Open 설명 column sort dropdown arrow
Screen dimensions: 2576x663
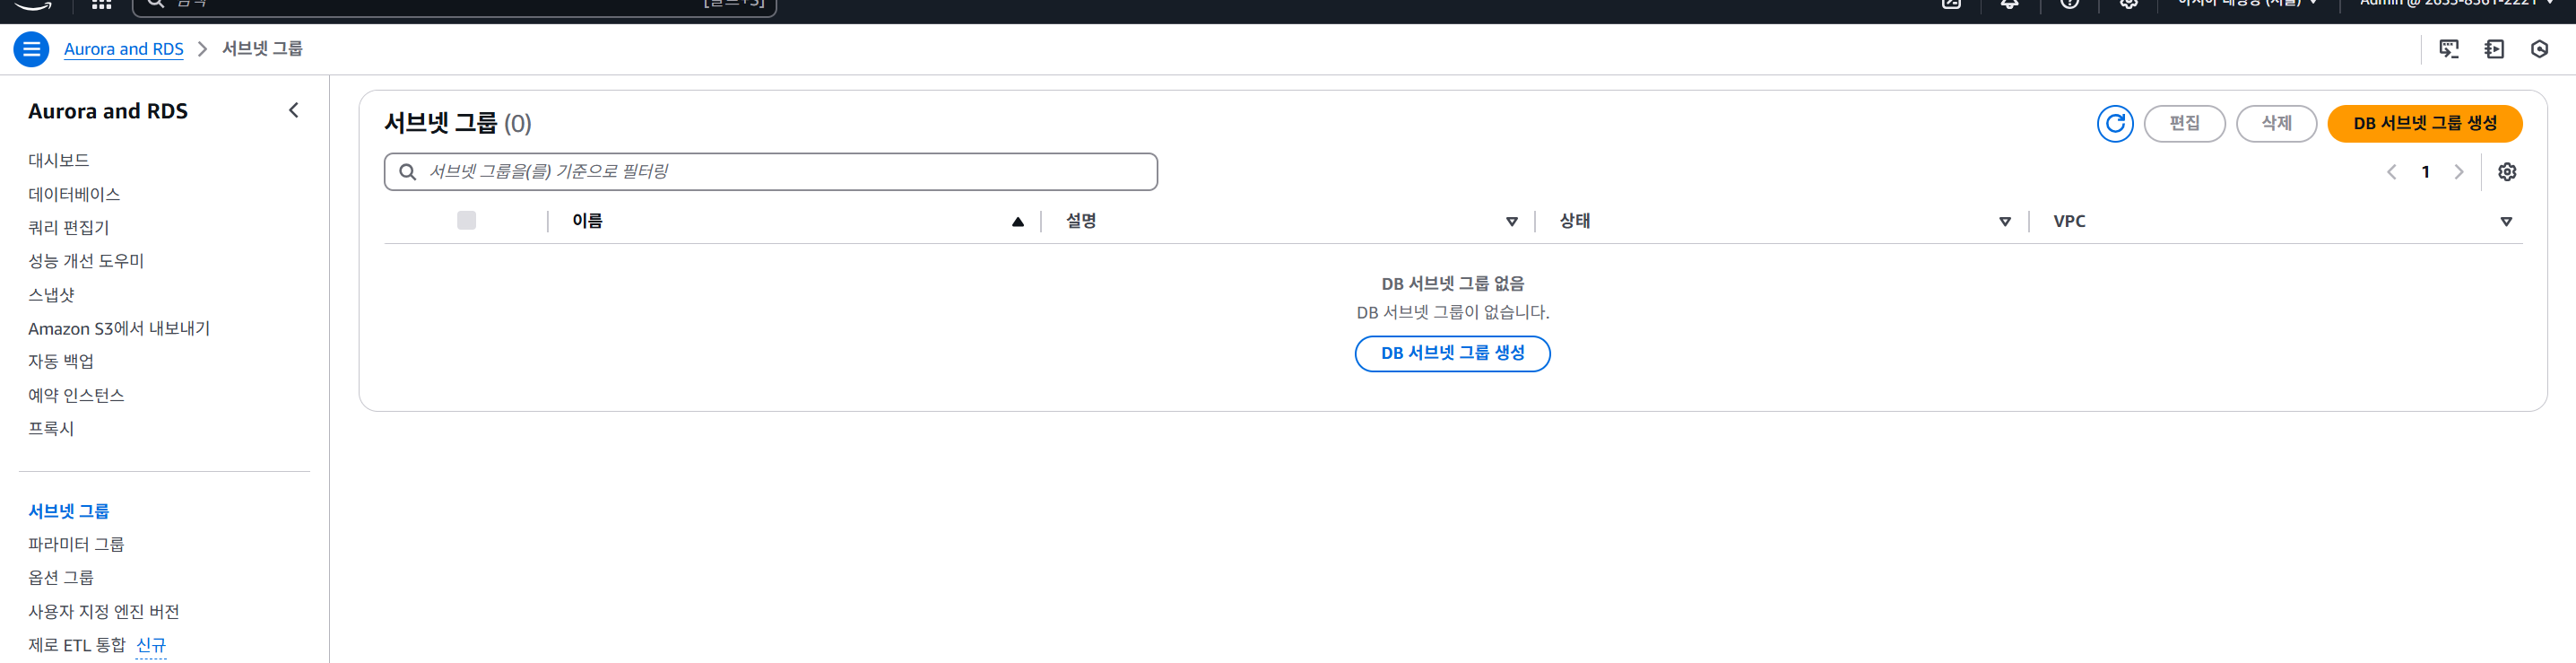(x=1511, y=222)
